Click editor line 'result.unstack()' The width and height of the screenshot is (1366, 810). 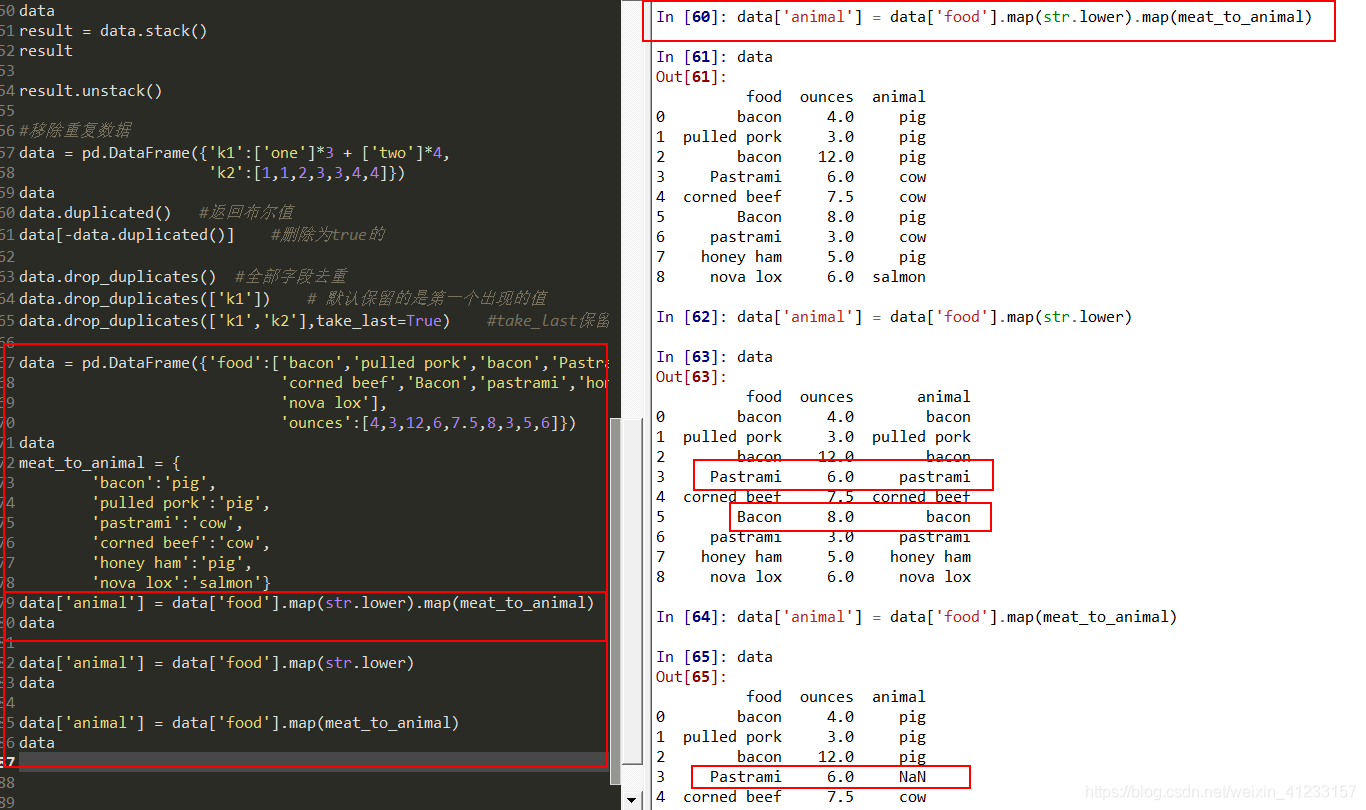coord(90,90)
